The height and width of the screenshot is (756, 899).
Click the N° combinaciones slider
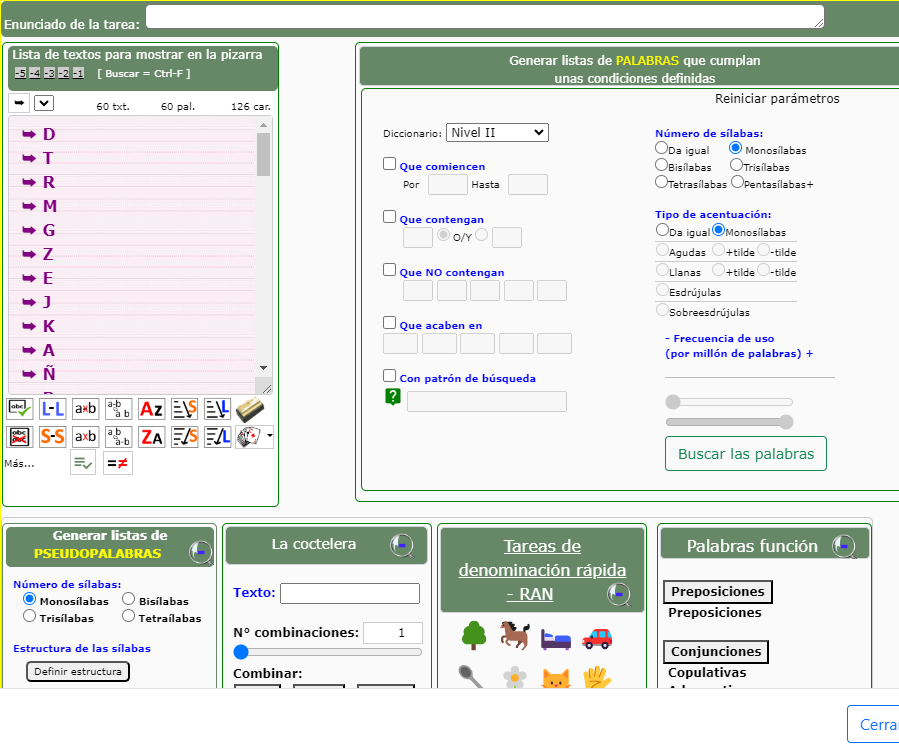point(327,652)
